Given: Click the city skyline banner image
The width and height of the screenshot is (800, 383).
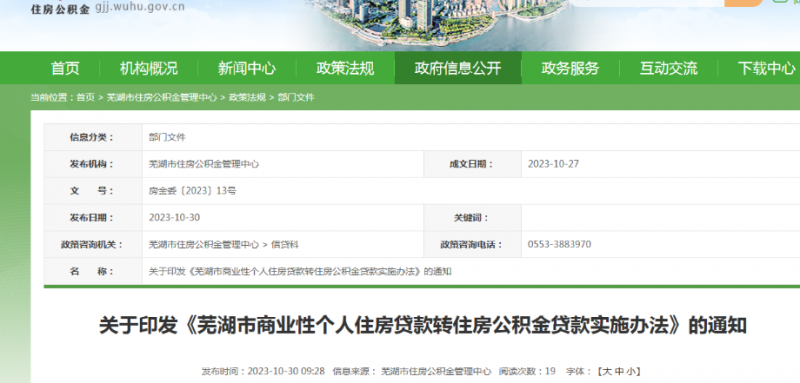Looking at the screenshot, I should pos(434,23).
